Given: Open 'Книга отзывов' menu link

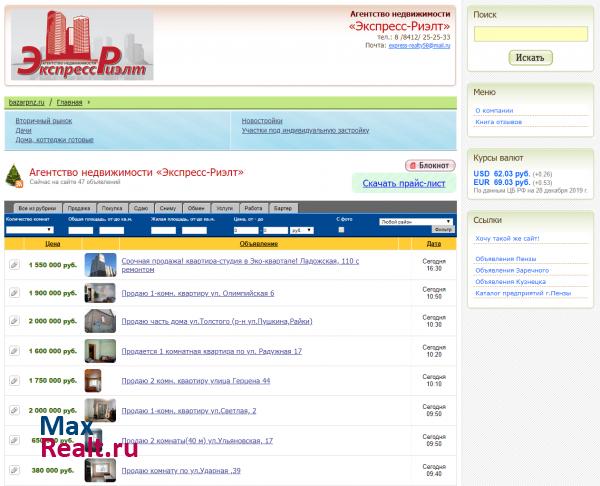Looking at the screenshot, I should click(499, 122).
